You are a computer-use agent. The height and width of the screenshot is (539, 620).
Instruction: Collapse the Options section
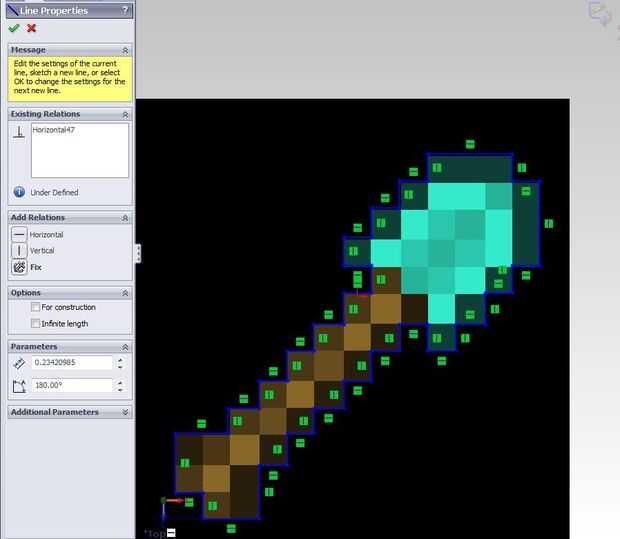[125, 293]
